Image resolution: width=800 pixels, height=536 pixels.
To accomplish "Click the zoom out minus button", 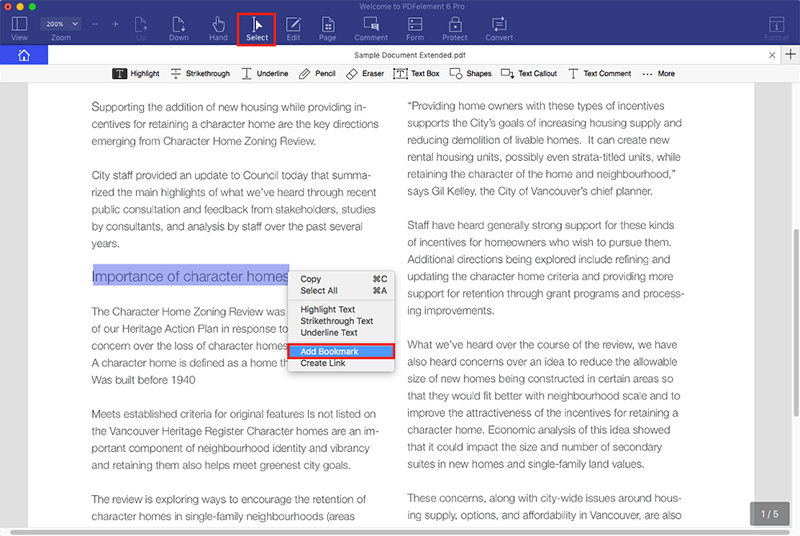I will [95, 24].
